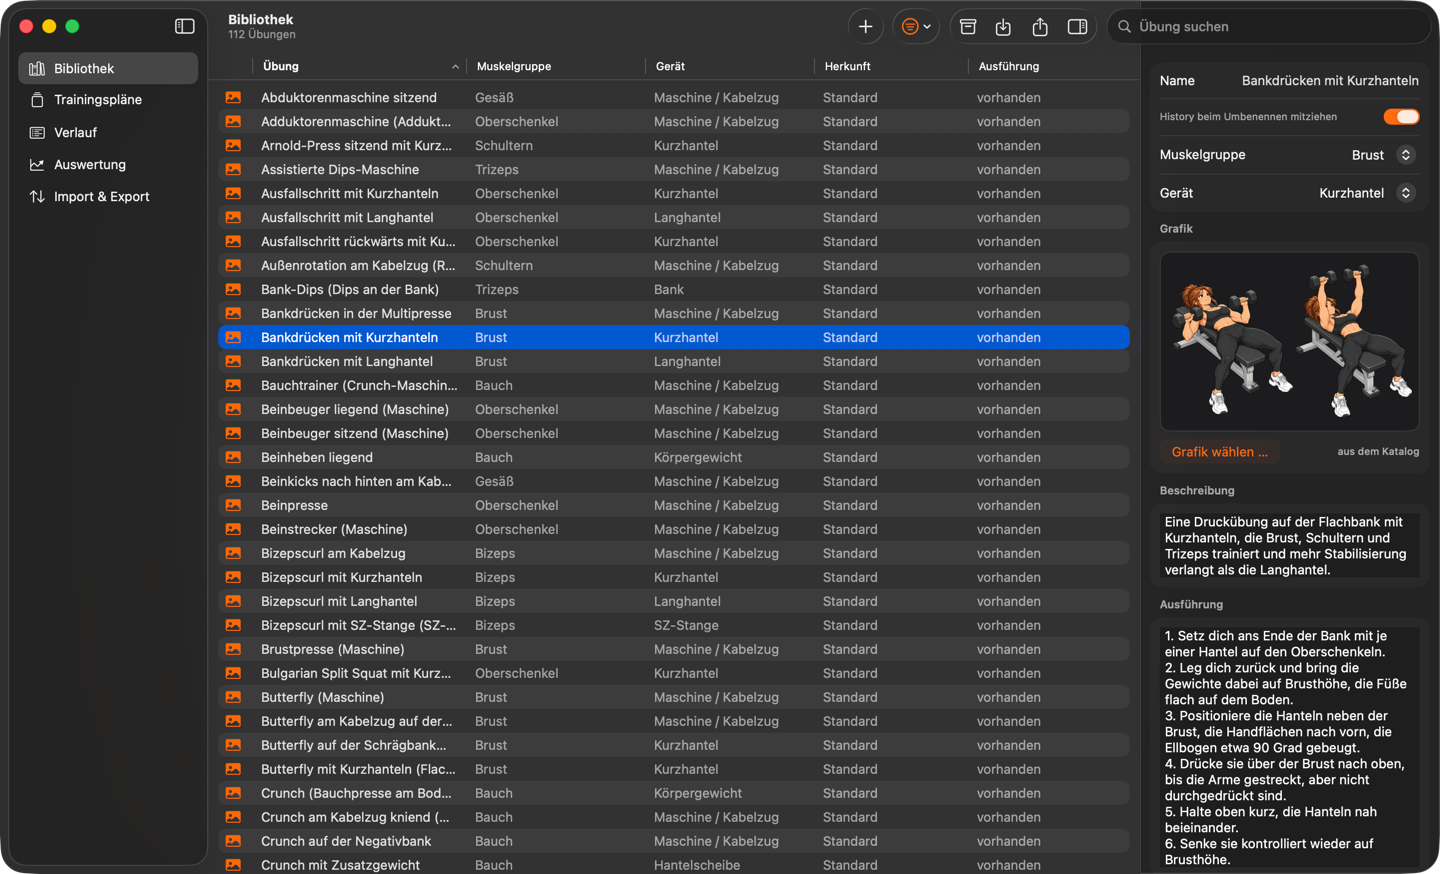The image size is (1440, 874).
Task: Select 'Beinstrecker (Maschine)' exercise row
Action: 674,529
